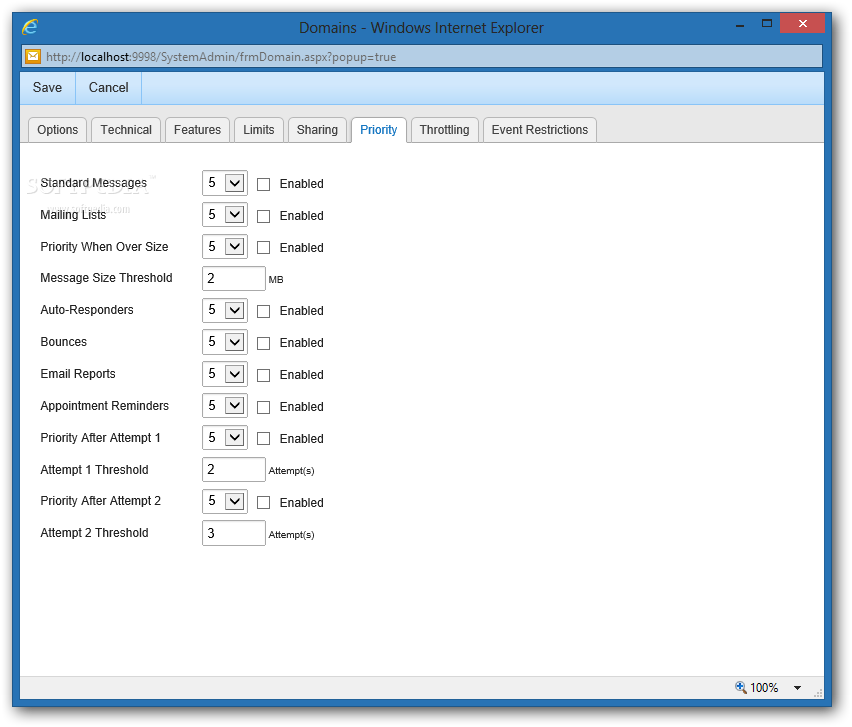The width and height of the screenshot is (852, 727).
Task: Expand Appointment Reminders priority dropdown
Action: point(224,406)
